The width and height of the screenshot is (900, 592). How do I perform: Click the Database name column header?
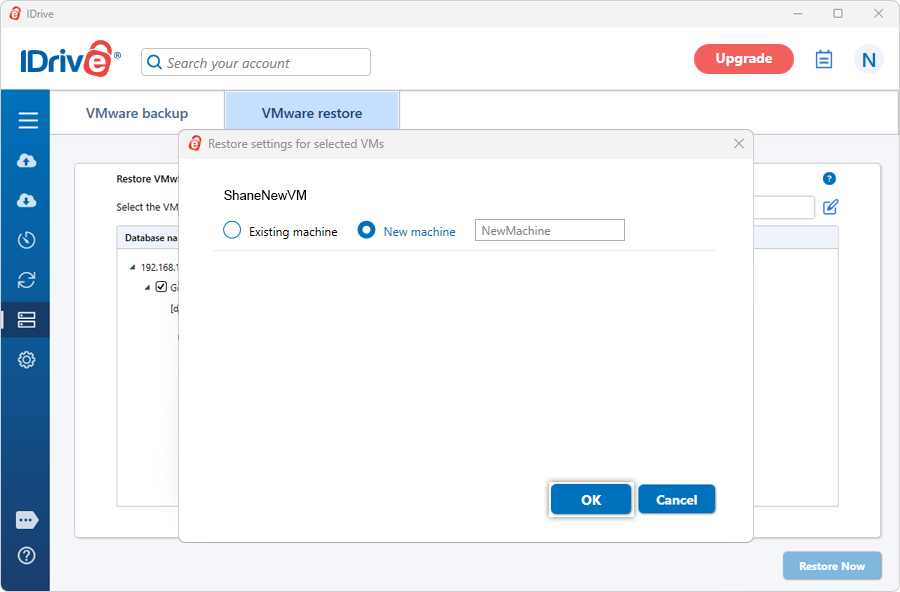click(151, 238)
